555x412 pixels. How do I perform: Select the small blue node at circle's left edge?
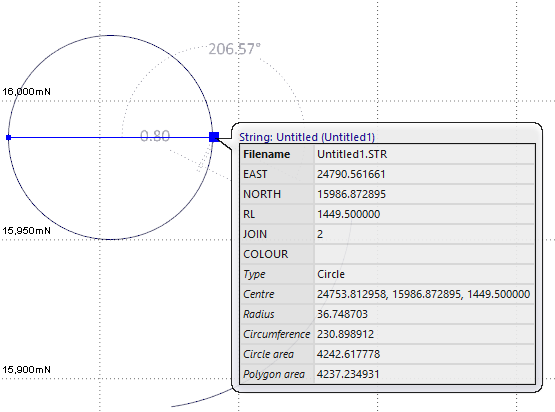pyautogui.click(x=8, y=137)
